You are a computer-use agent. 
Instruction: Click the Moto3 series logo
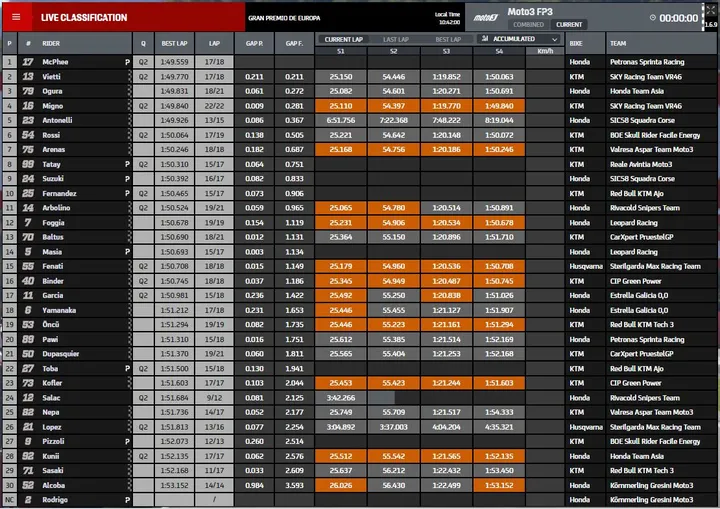(x=486, y=18)
